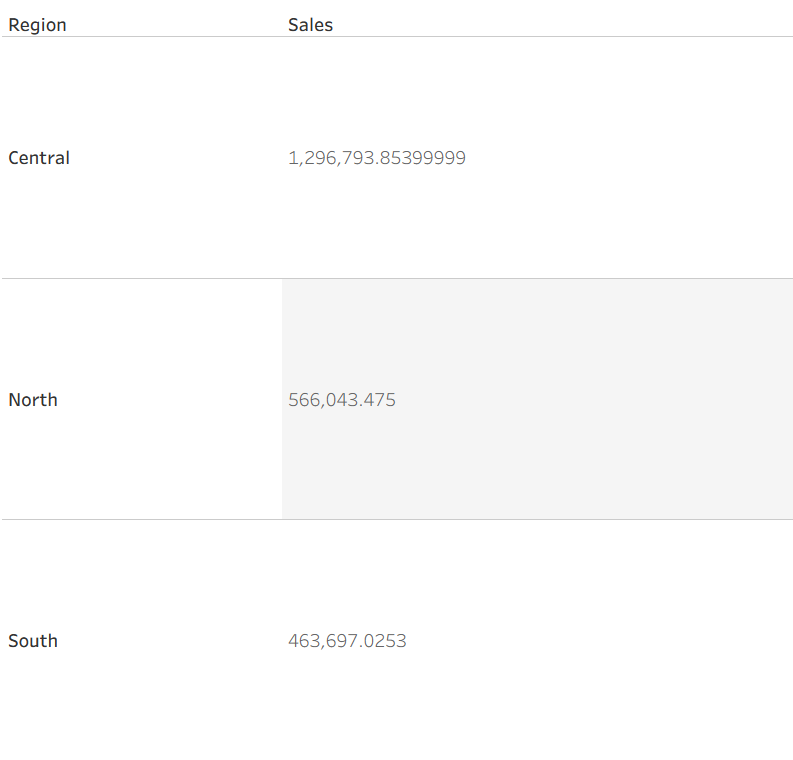Select the North region row label
Image resolution: width=793 pixels, height=760 pixels.
point(33,400)
